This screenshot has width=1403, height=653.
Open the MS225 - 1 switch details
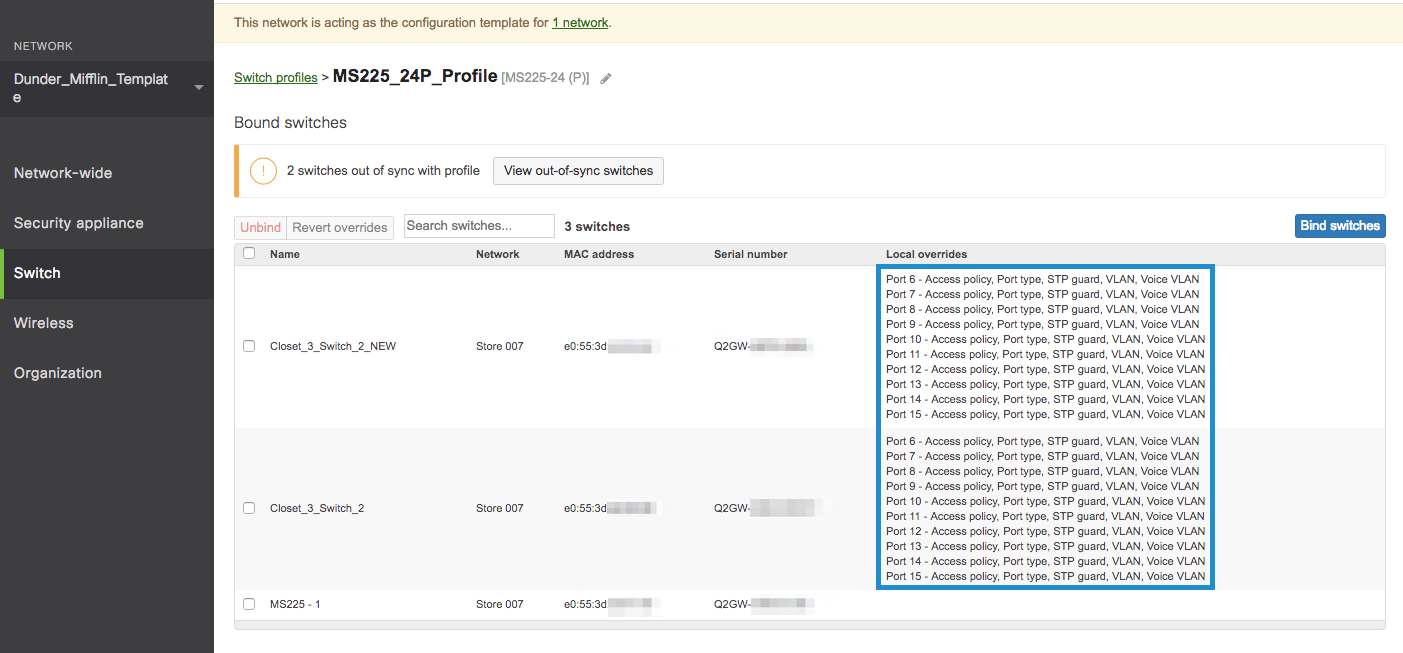coord(296,603)
